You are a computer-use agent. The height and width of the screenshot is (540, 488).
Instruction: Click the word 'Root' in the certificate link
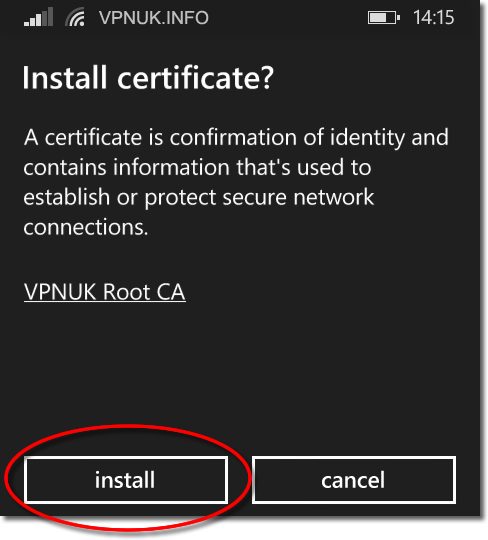126,292
